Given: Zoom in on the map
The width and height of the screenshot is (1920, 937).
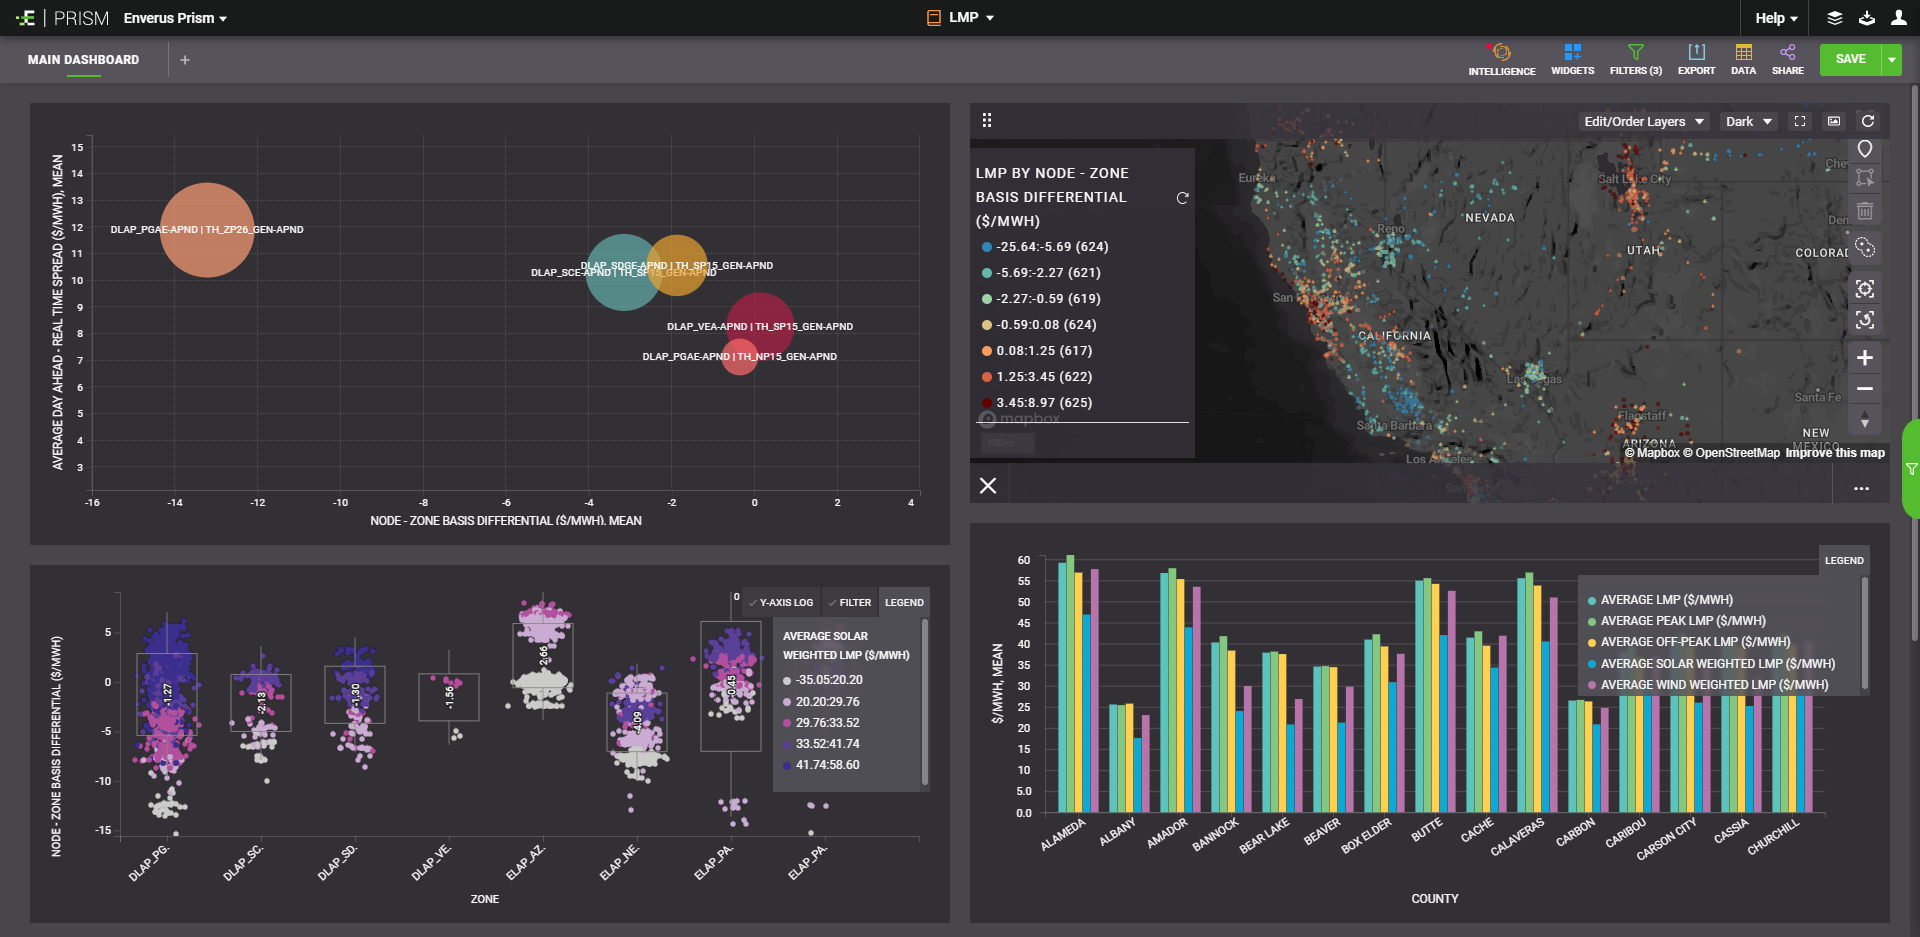Looking at the screenshot, I should coord(1865,358).
